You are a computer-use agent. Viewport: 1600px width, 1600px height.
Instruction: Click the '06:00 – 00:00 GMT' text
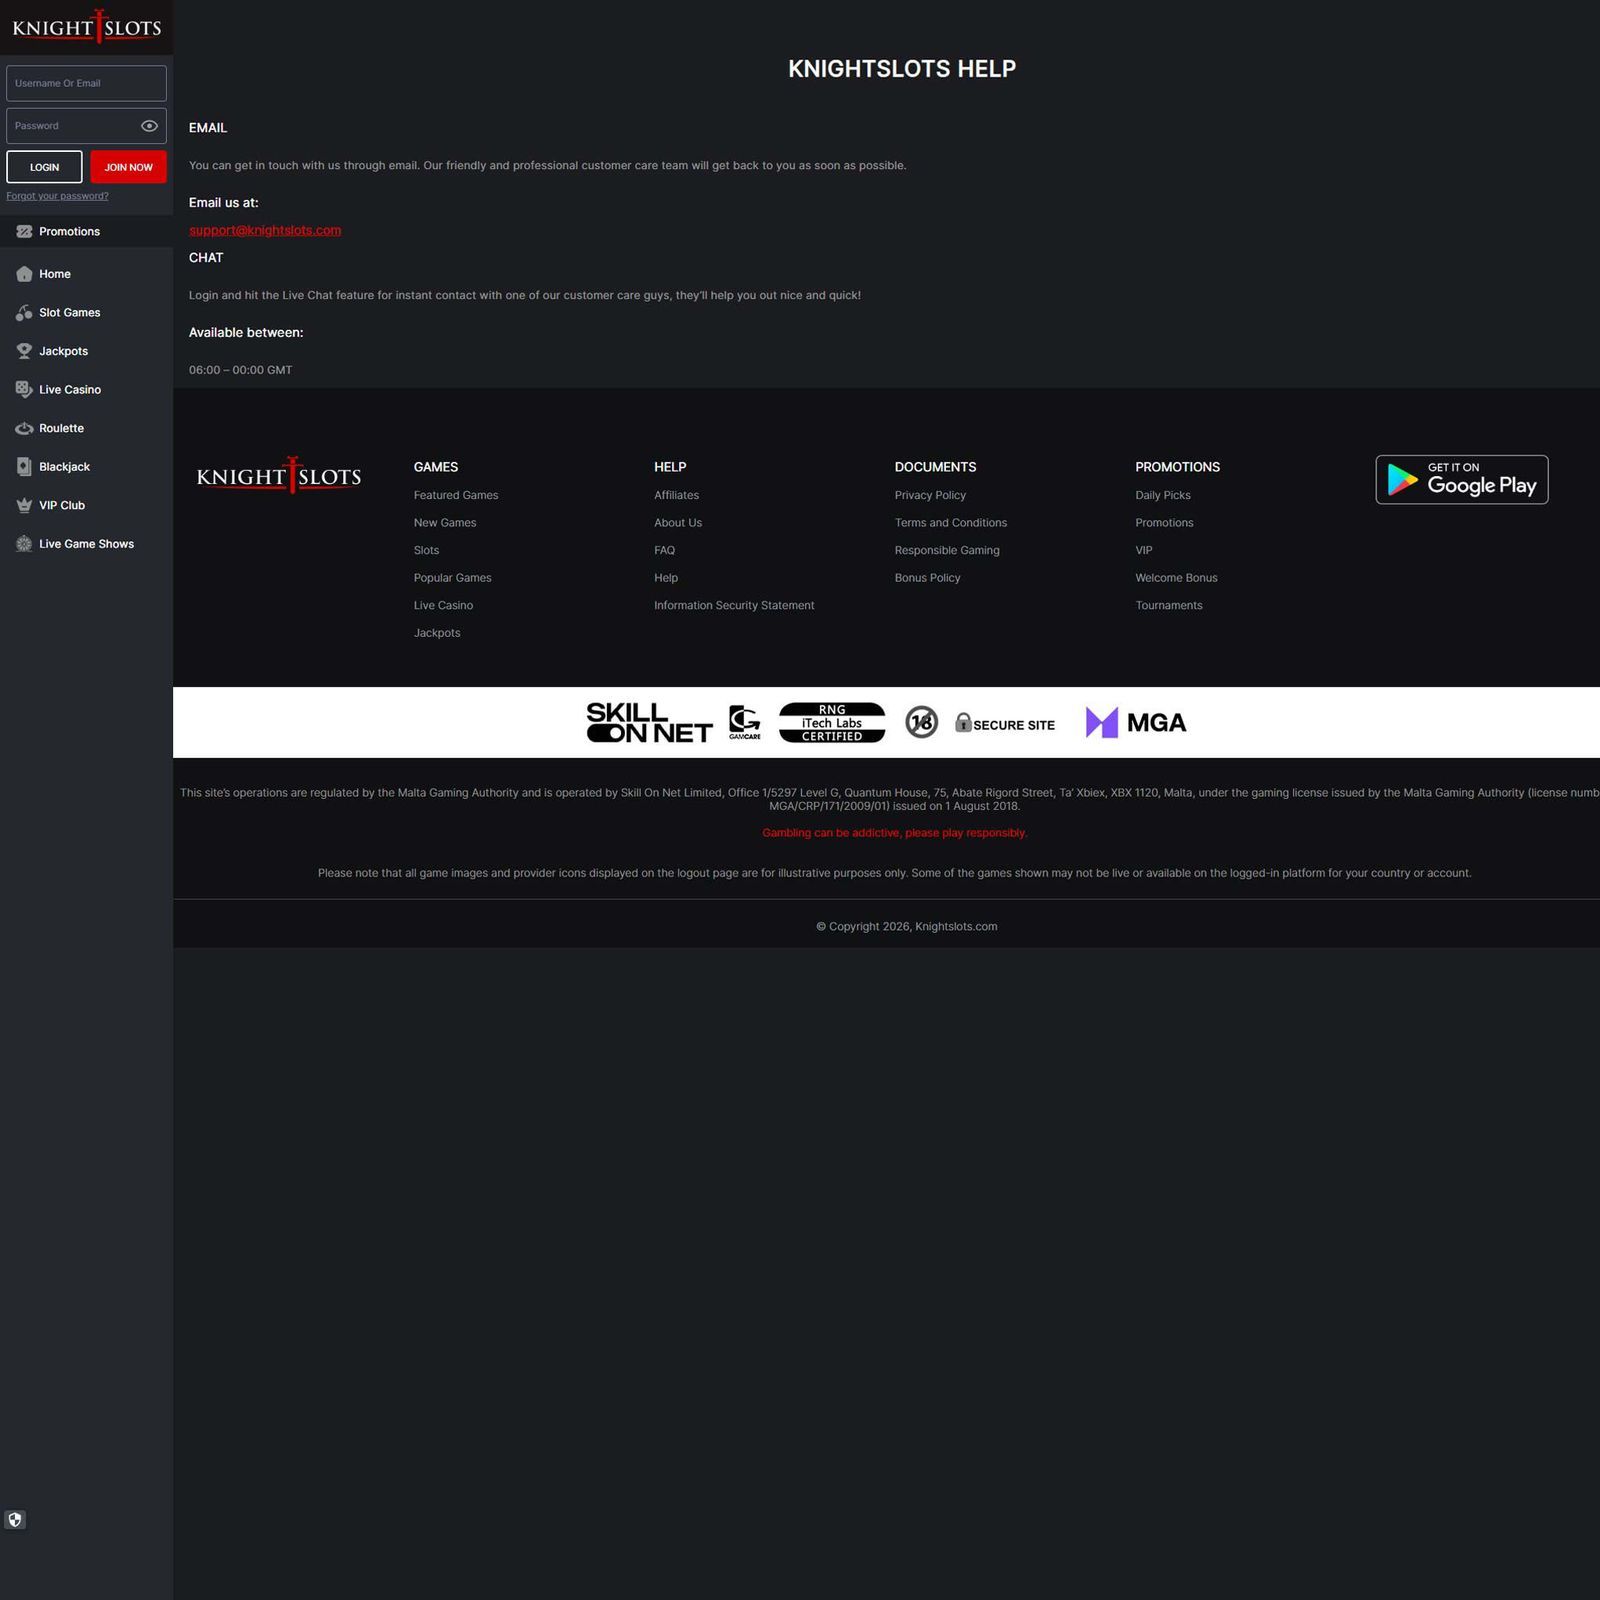241,370
